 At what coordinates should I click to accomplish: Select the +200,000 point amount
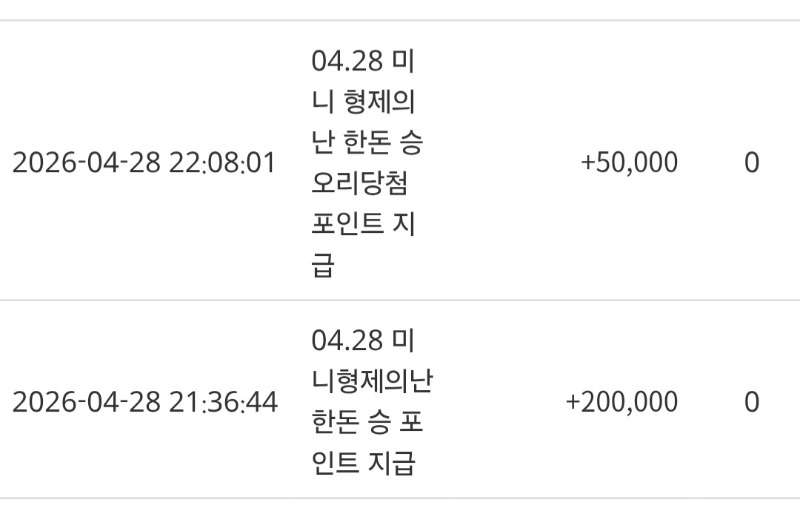(x=621, y=402)
